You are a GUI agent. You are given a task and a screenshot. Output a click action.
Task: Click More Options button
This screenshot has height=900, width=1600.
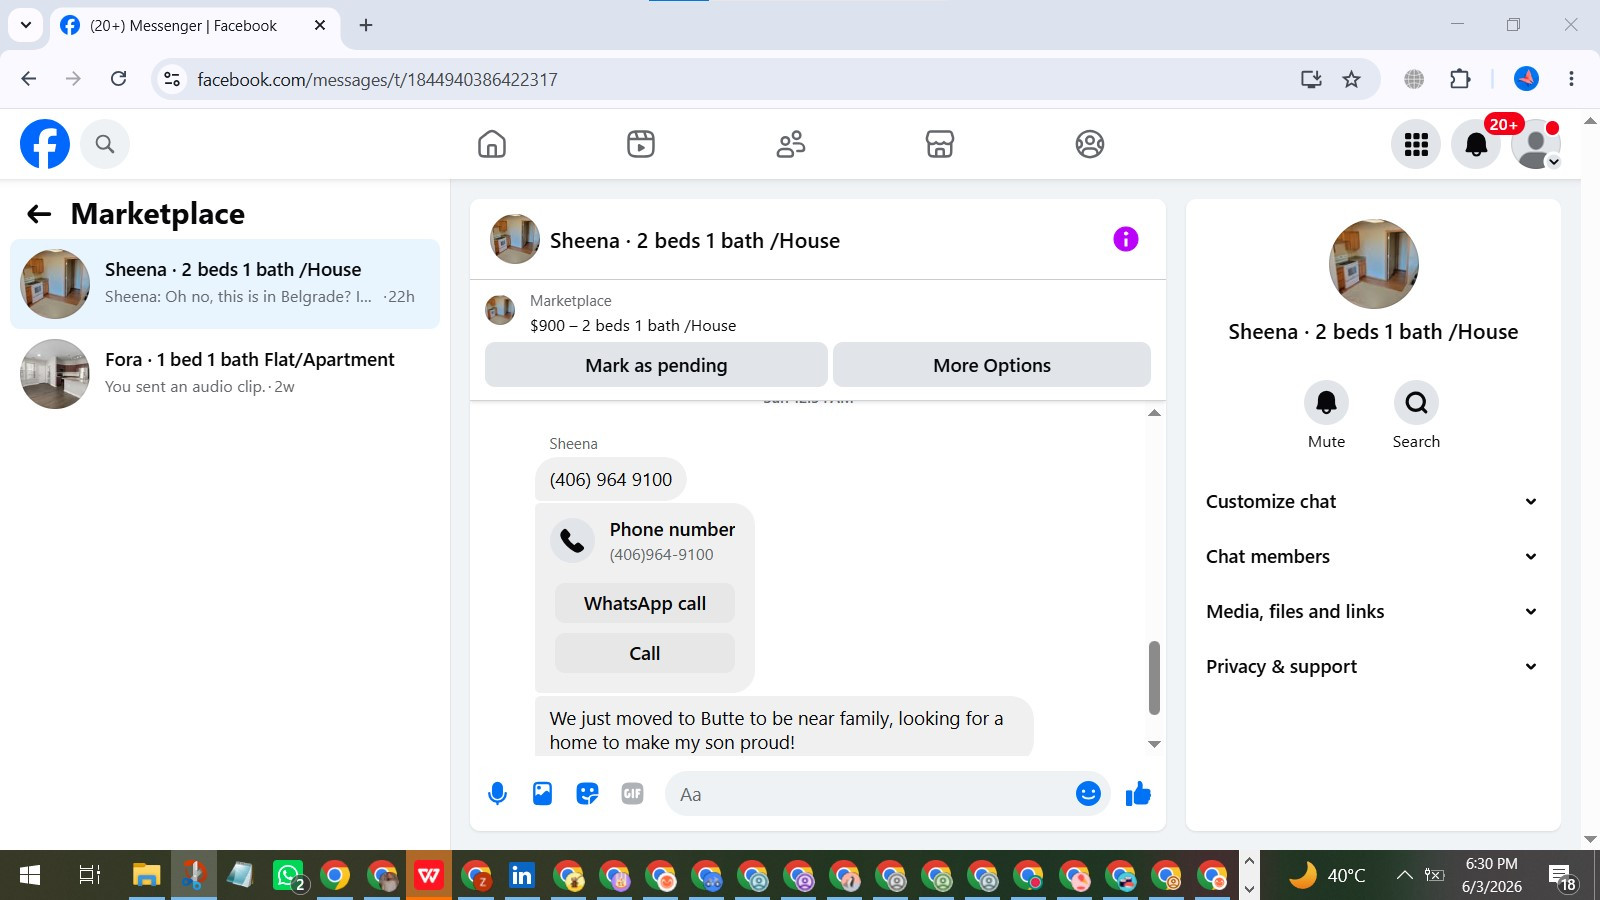pyautogui.click(x=992, y=365)
